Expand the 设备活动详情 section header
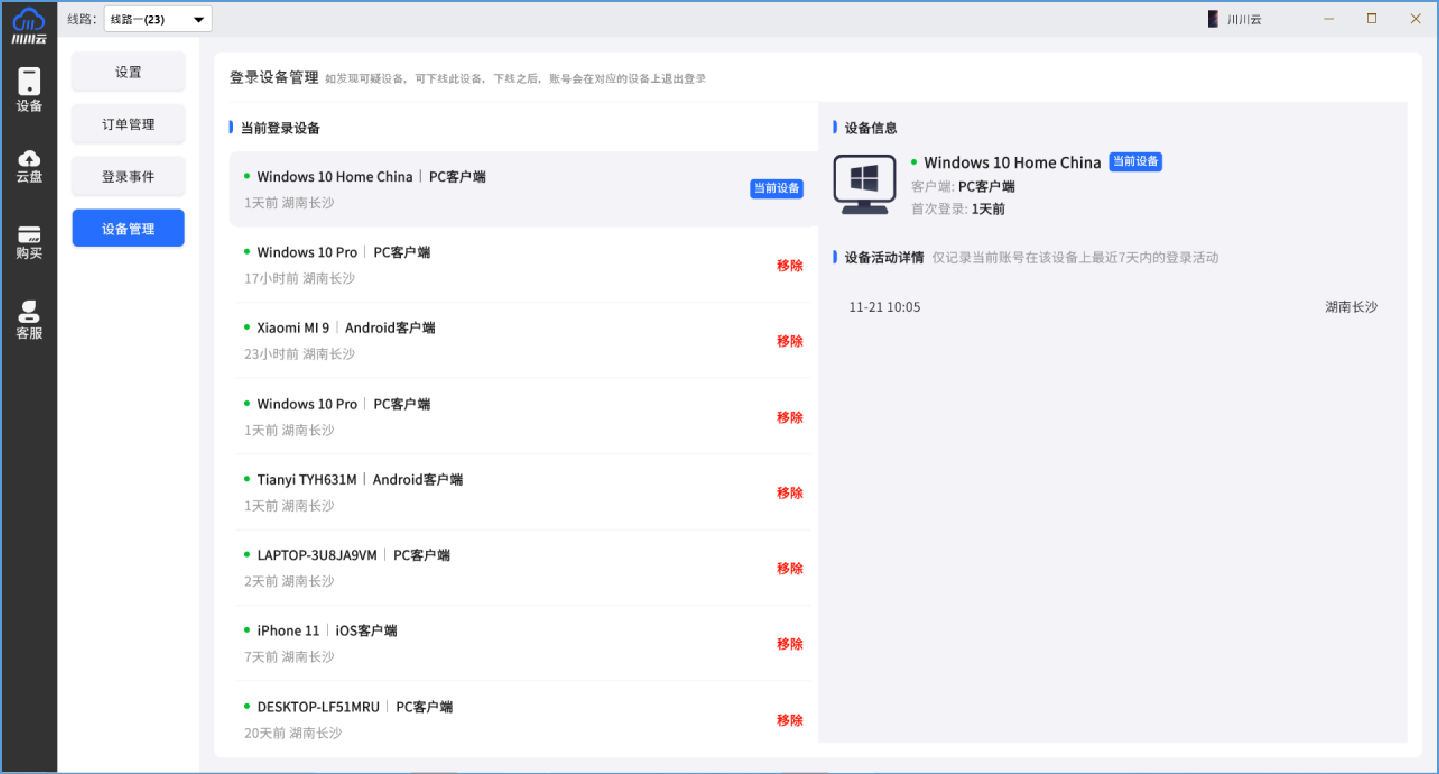1439x774 pixels. (884, 256)
